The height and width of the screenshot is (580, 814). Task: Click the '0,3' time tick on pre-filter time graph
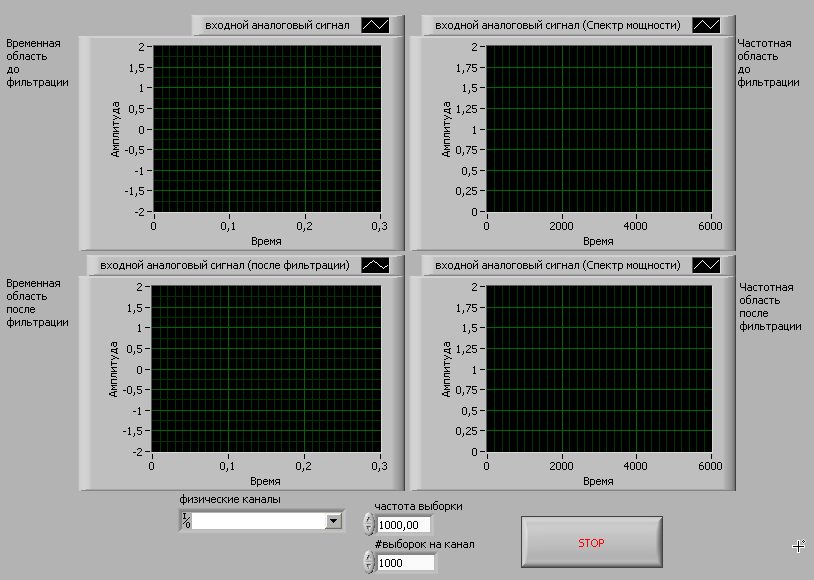pyautogui.click(x=379, y=226)
